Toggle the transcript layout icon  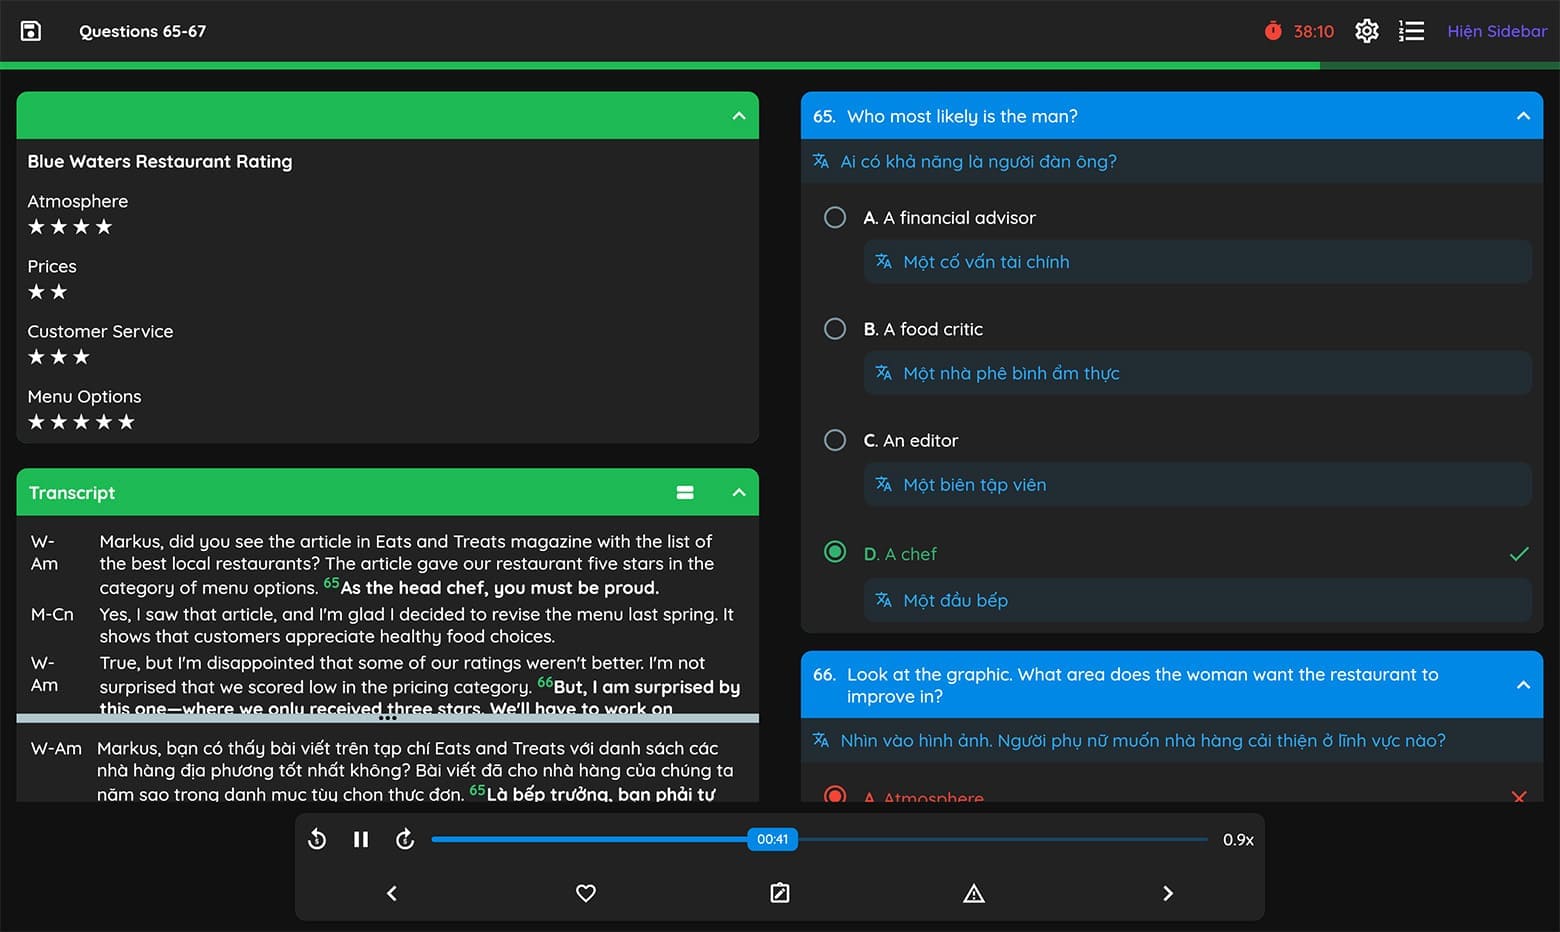tap(685, 492)
